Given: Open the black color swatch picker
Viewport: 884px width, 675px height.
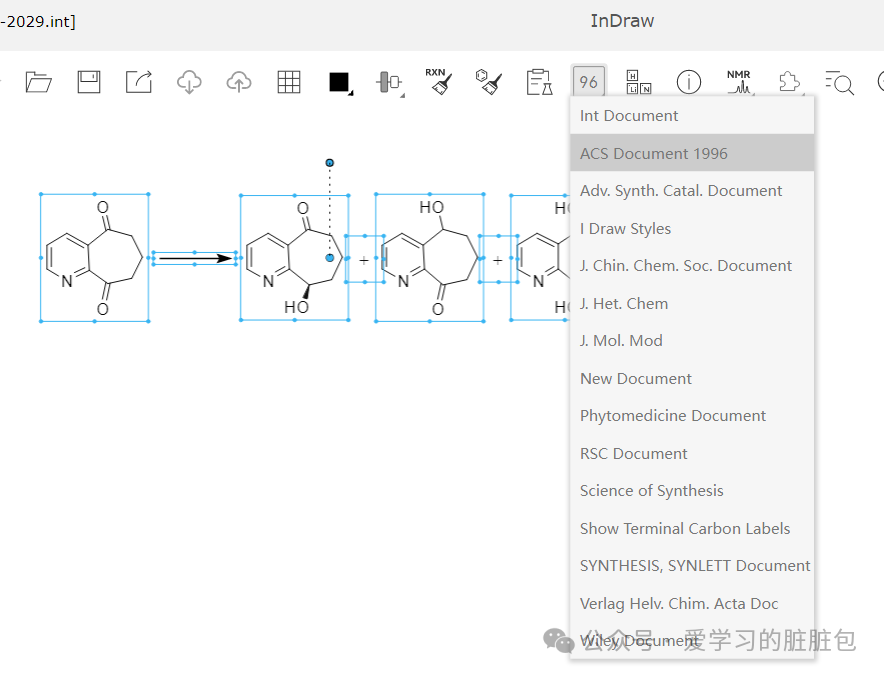Looking at the screenshot, I should (x=340, y=82).
